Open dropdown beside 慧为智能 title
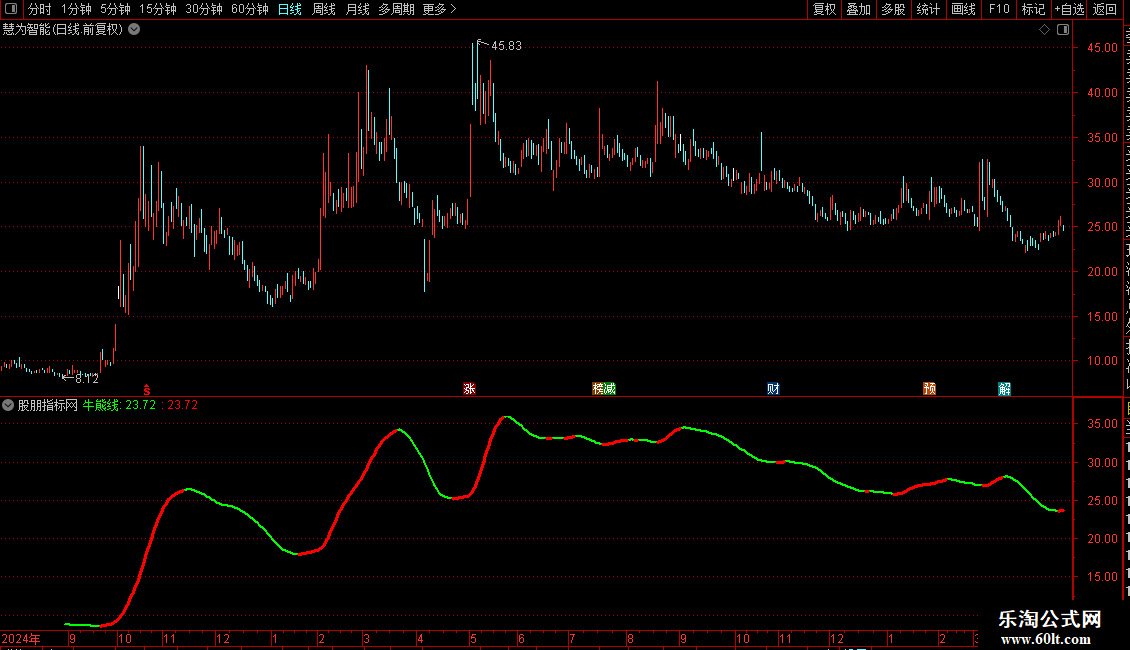Viewport: 1130px width, 650px height. [134, 30]
